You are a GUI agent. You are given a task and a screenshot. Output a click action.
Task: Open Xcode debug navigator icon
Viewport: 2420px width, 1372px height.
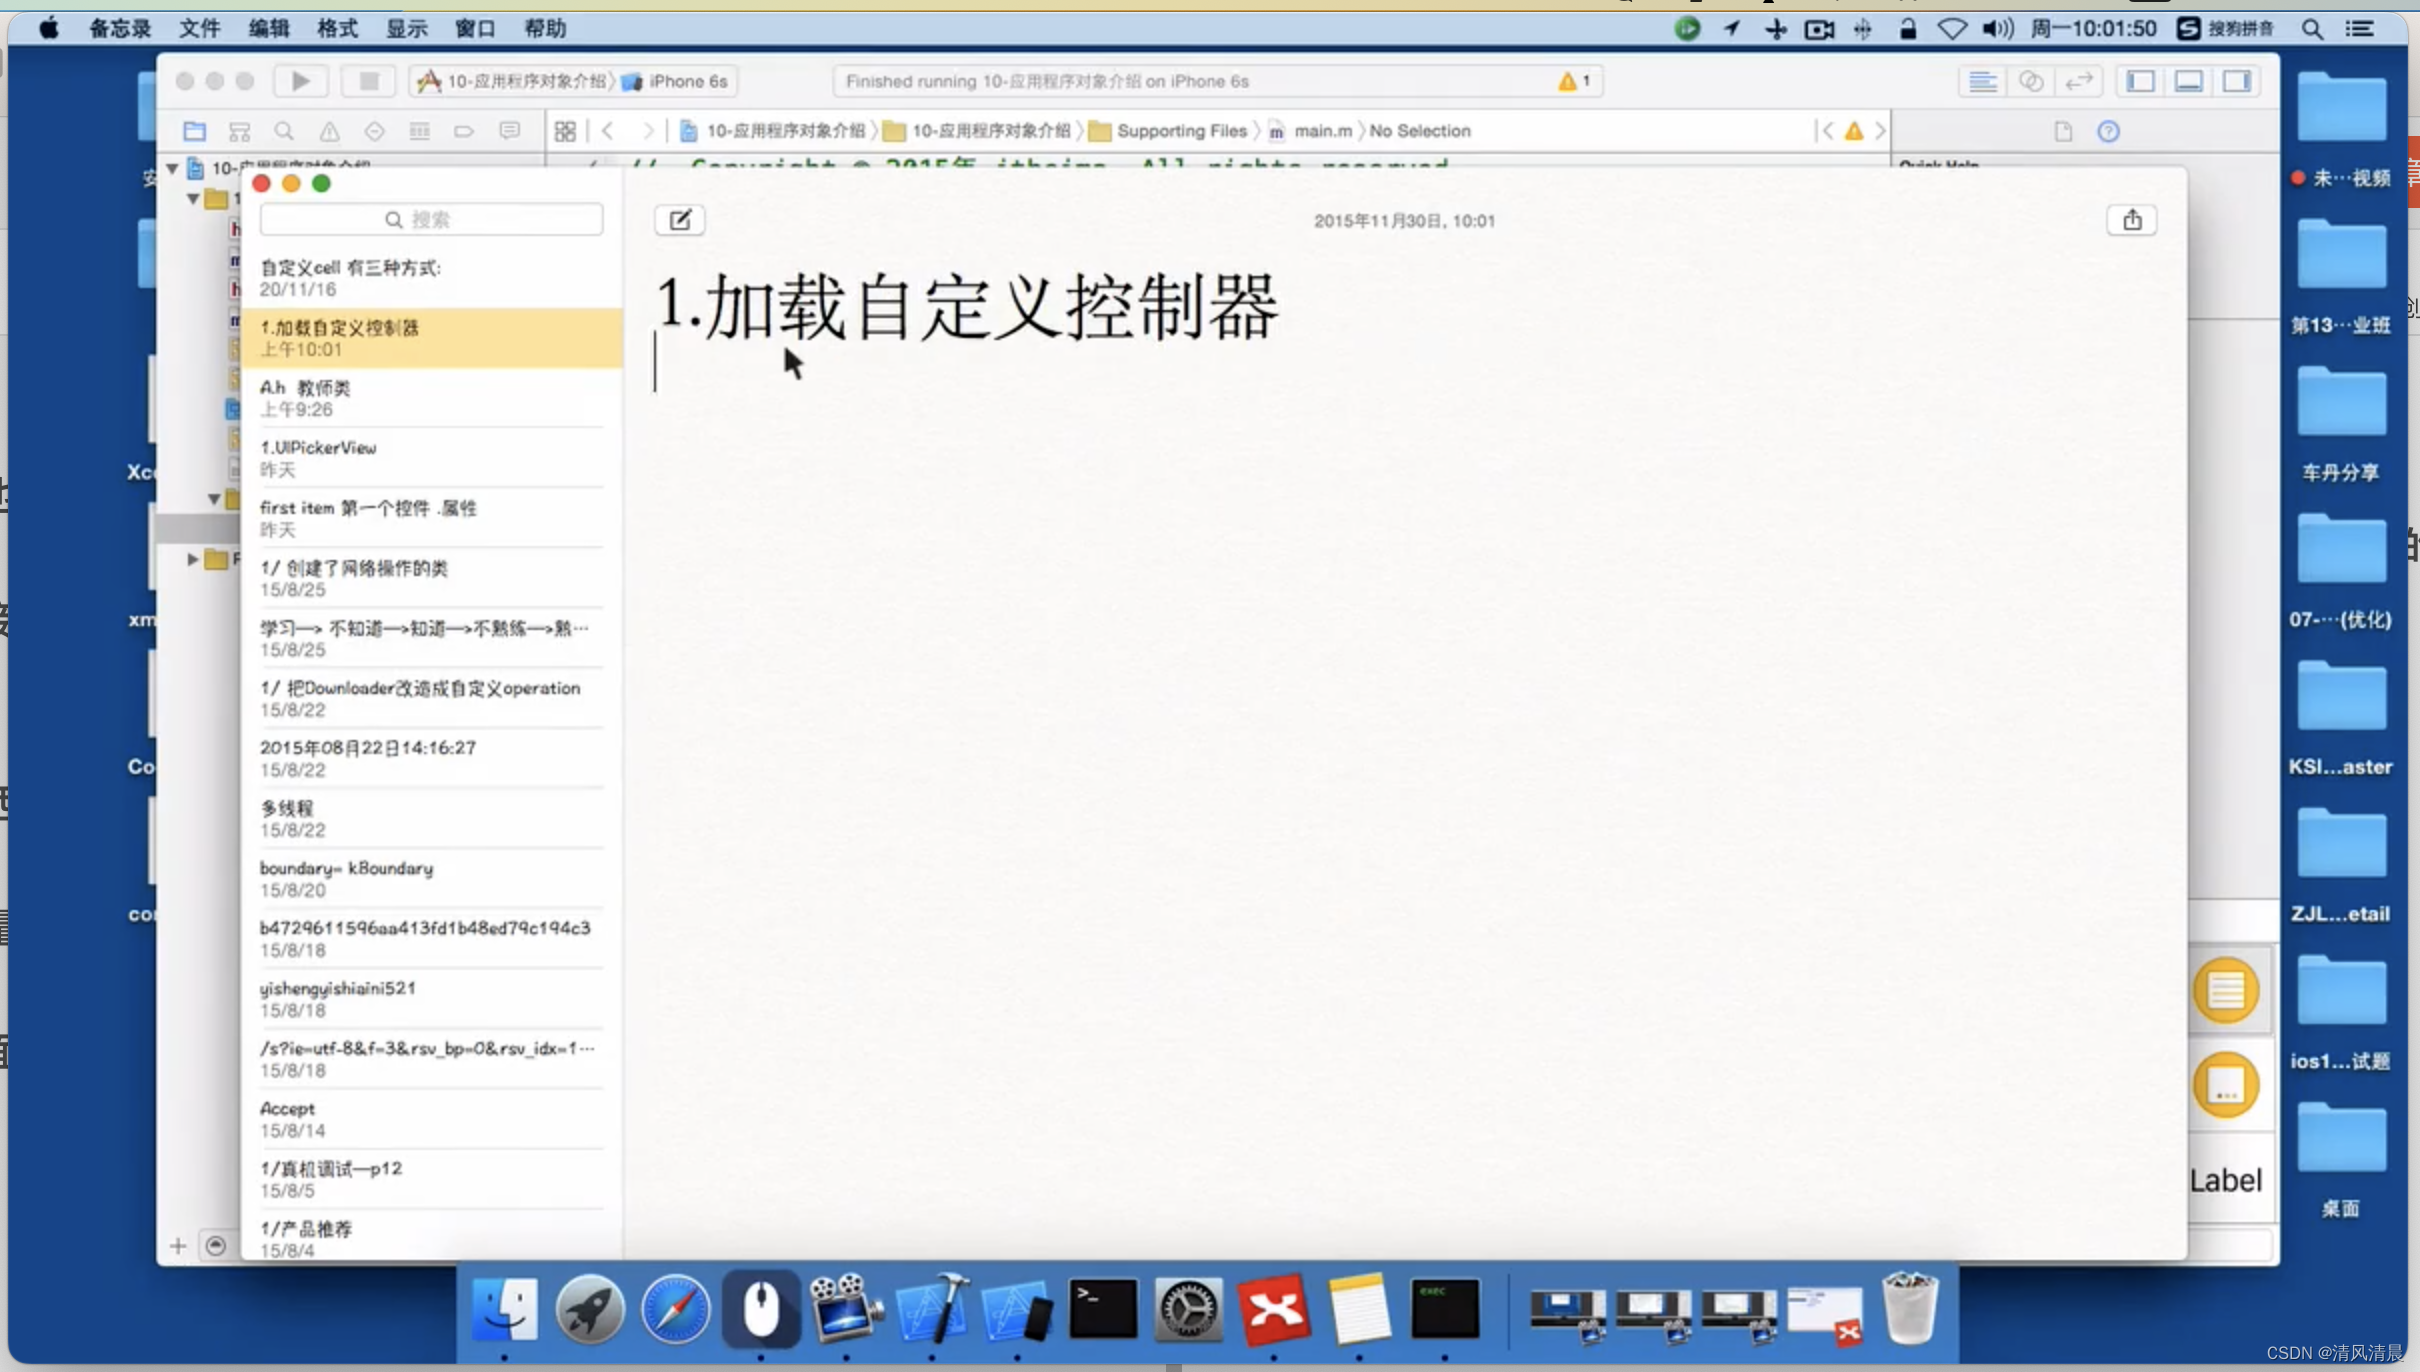coord(419,131)
